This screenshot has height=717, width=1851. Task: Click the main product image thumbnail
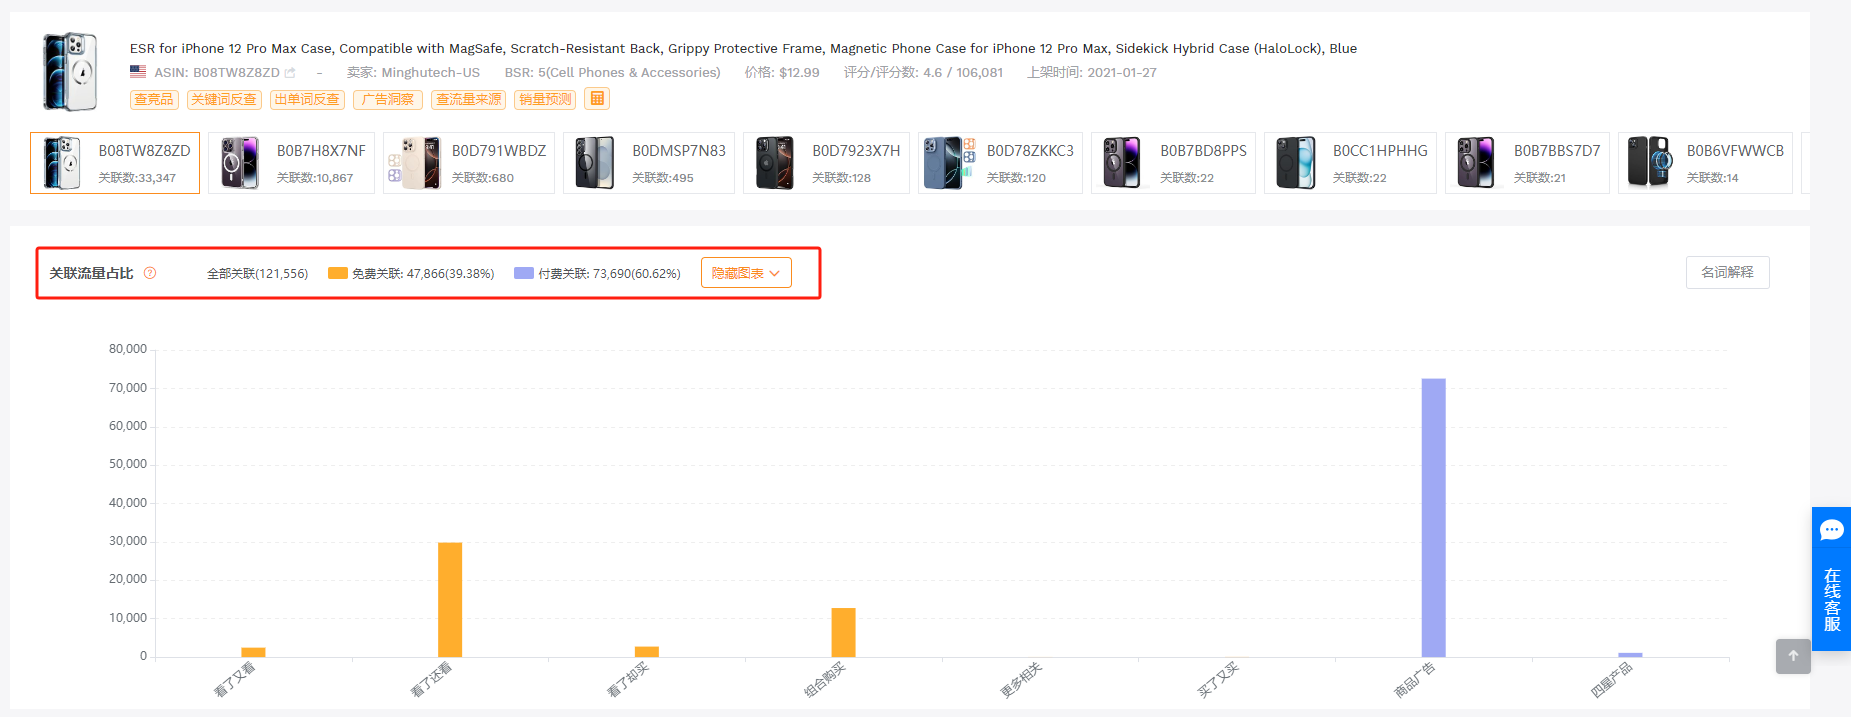click(70, 71)
